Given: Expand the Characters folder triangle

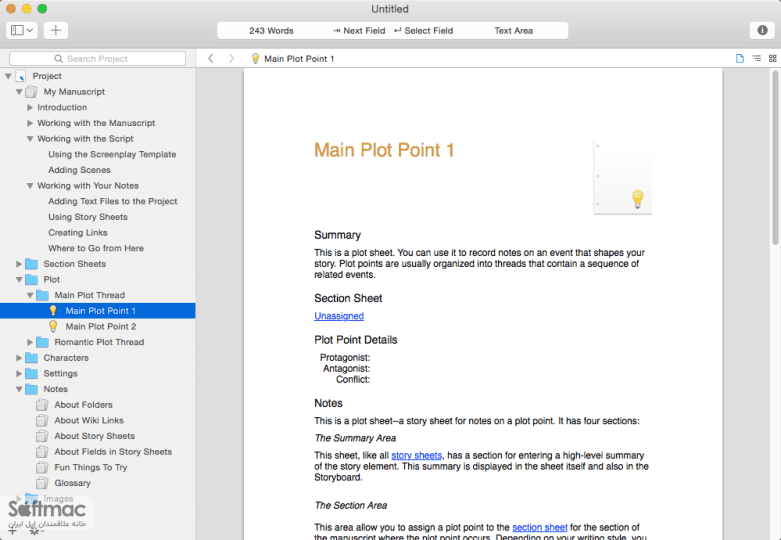Looking at the screenshot, I should (19, 358).
